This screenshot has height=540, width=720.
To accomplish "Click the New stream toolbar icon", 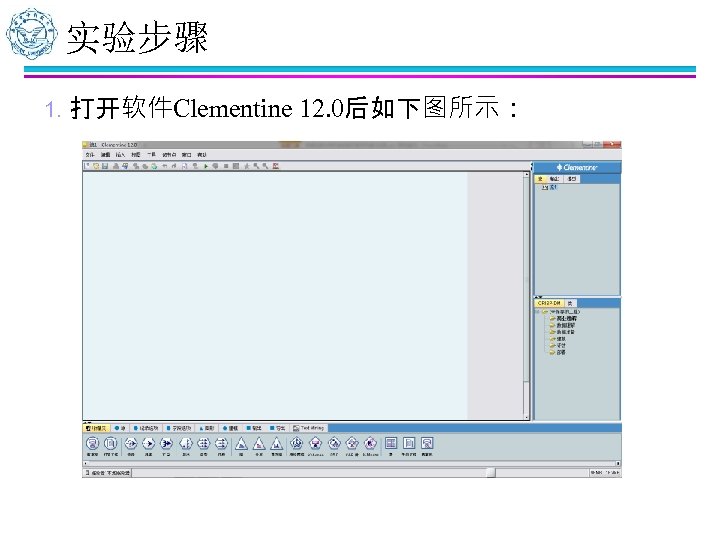I will (87, 166).
